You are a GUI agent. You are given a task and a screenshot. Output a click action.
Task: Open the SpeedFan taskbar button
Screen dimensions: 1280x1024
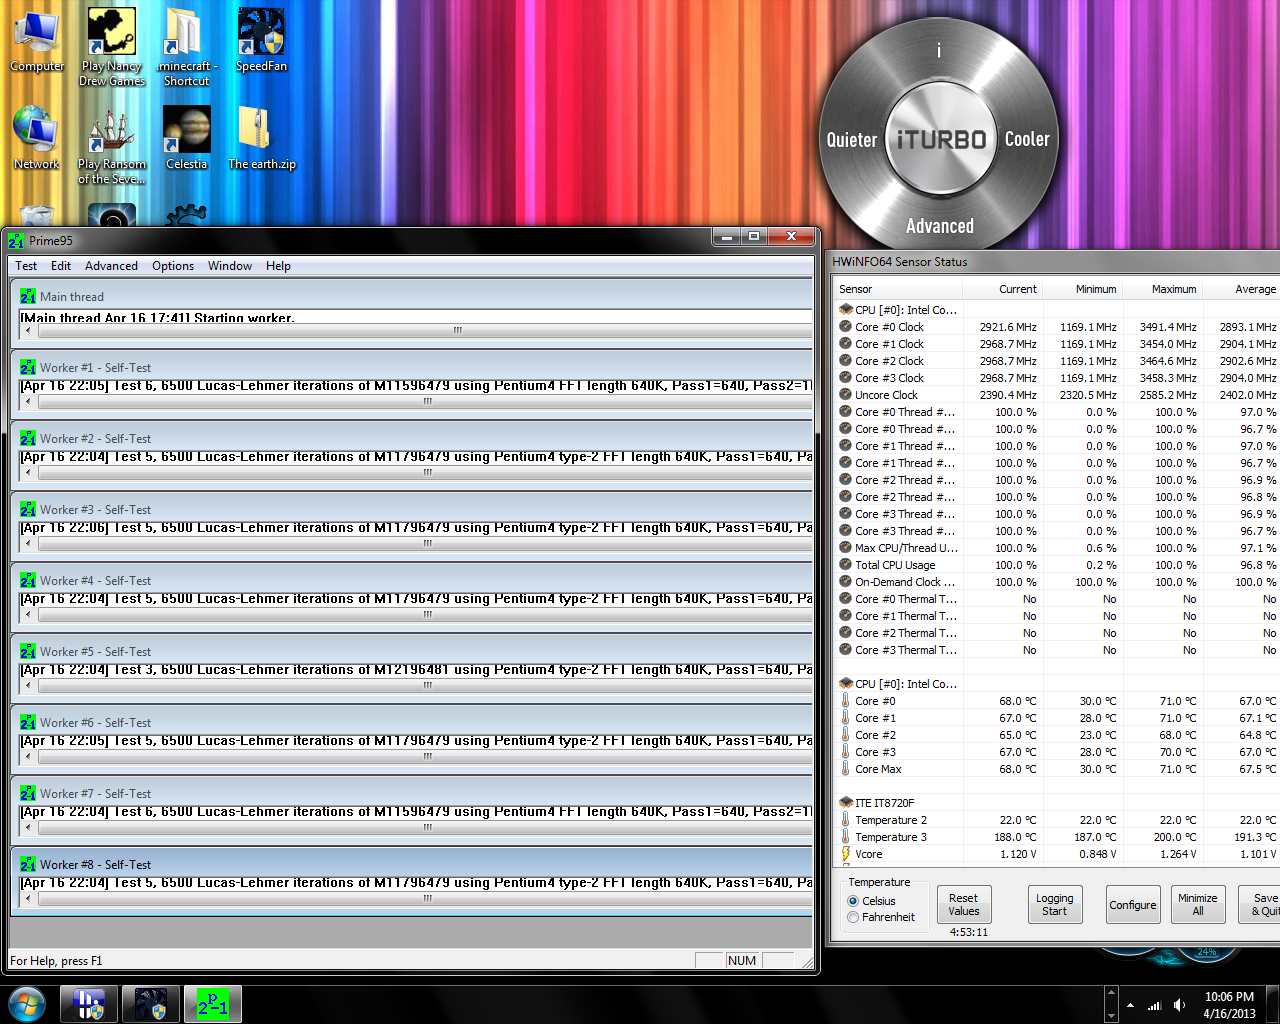pyautogui.click(x=151, y=1004)
